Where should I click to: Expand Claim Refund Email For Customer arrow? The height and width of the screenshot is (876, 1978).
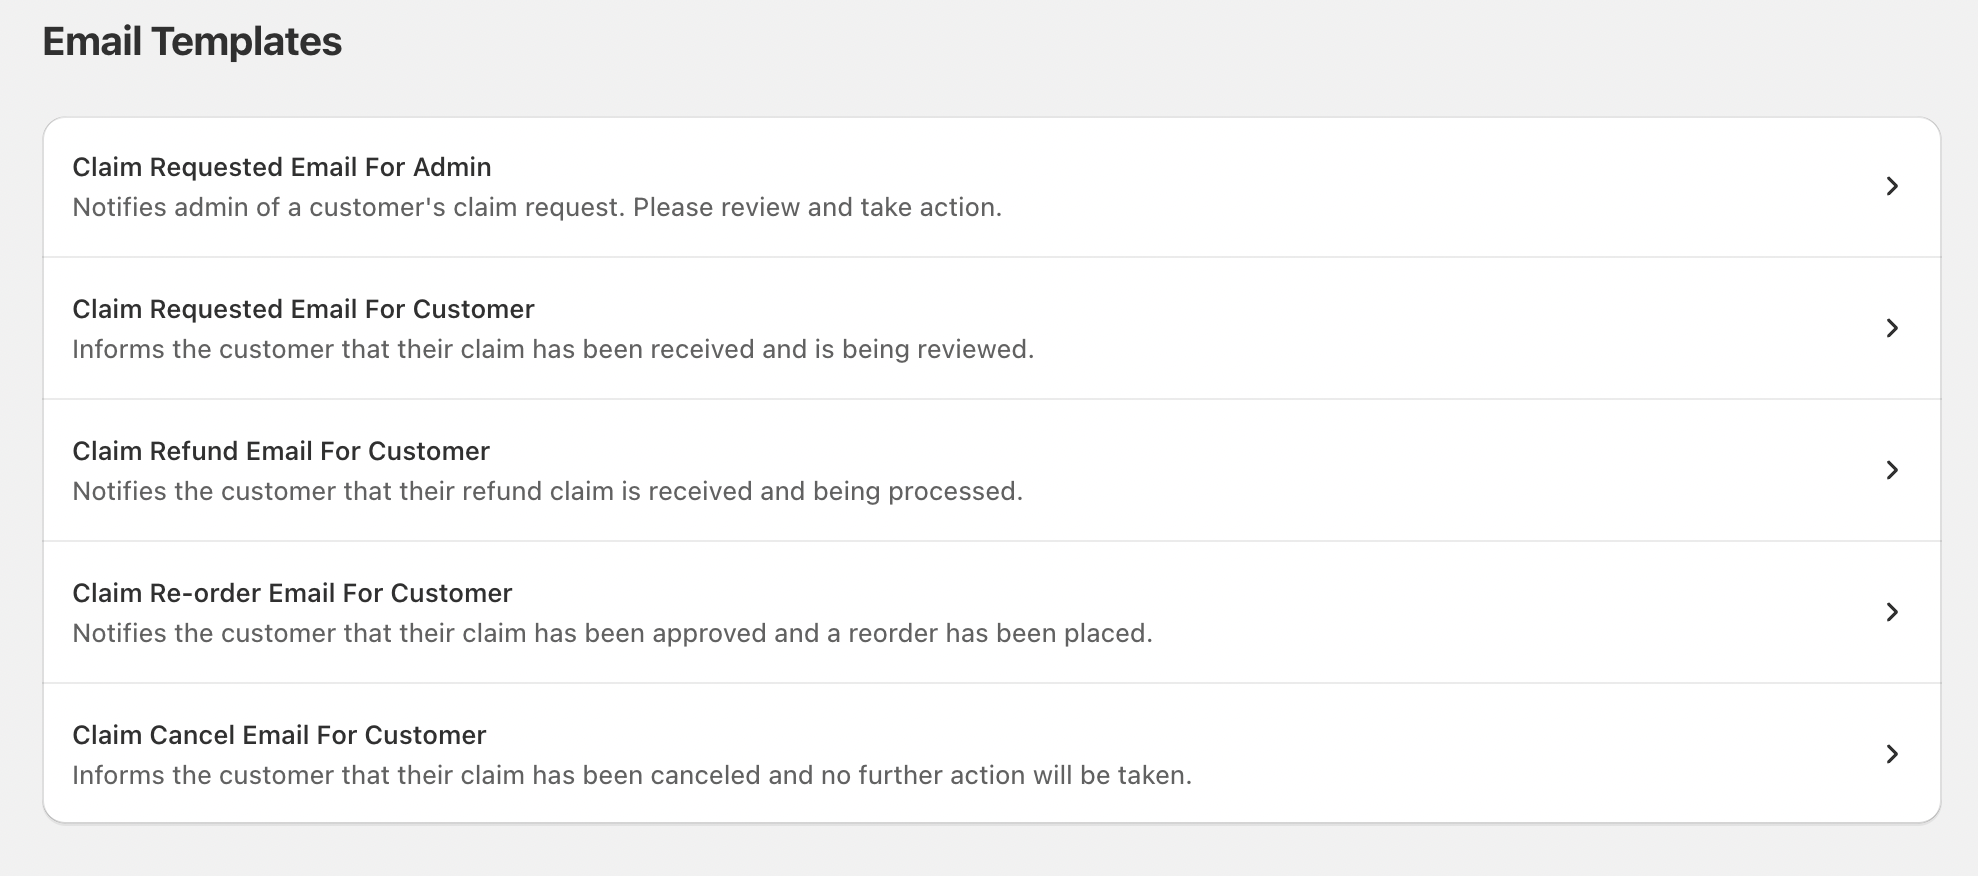click(1891, 470)
